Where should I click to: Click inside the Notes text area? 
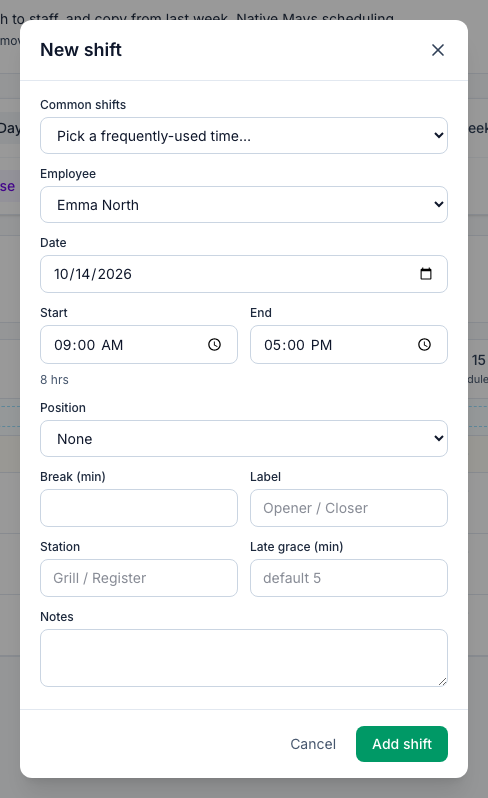pos(244,658)
